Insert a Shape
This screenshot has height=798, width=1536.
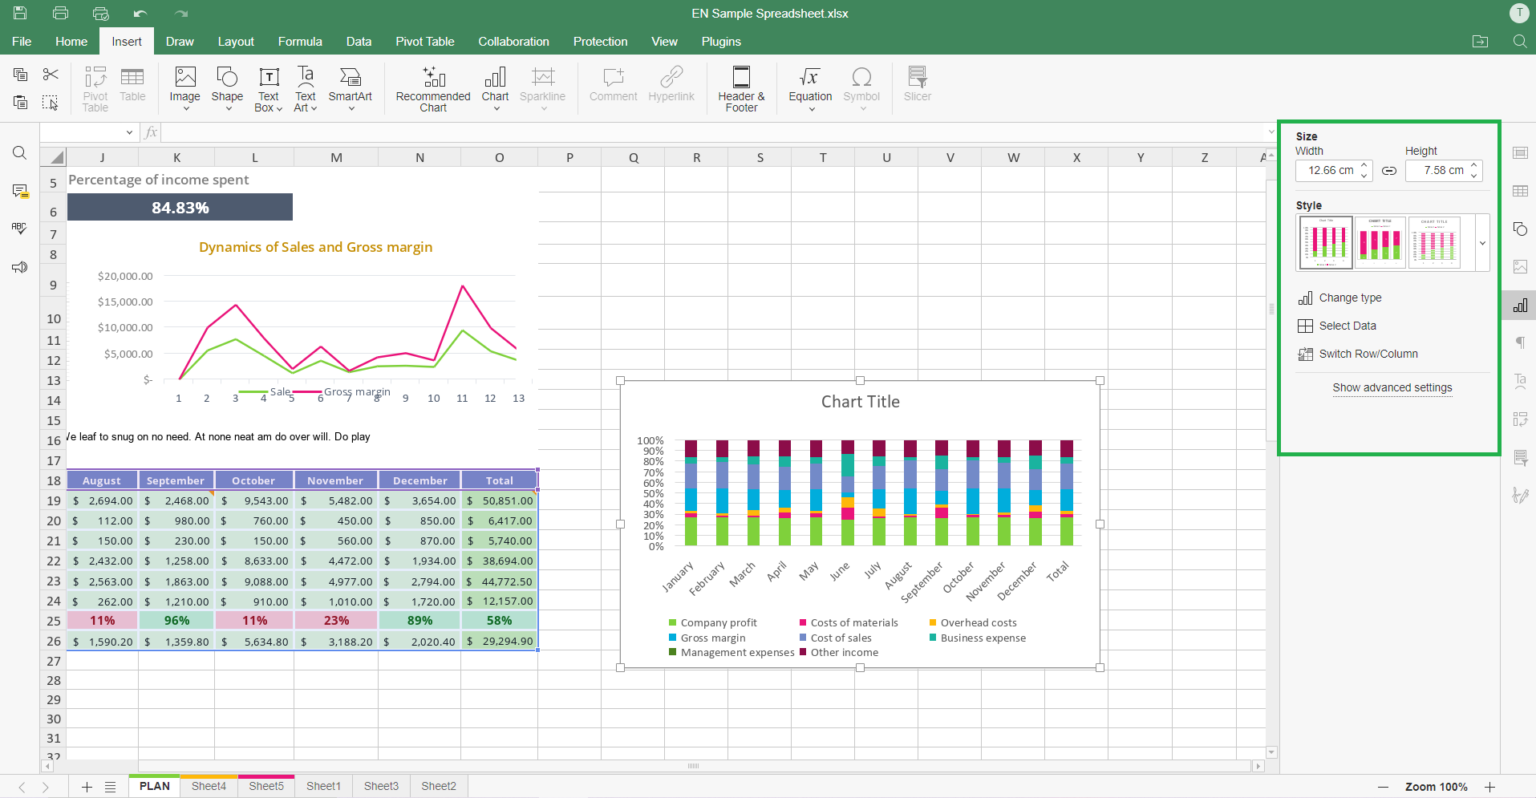point(227,88)
